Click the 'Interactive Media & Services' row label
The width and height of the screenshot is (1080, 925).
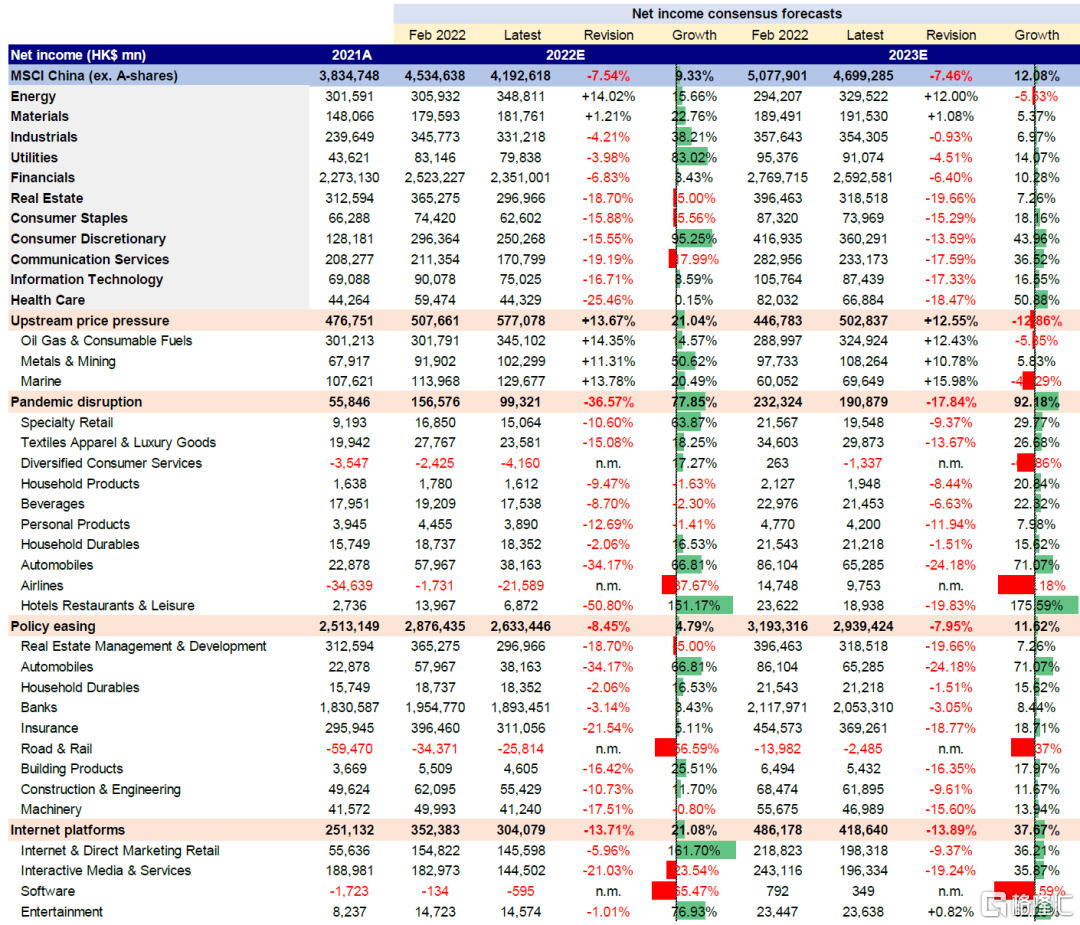coord(106,871)
